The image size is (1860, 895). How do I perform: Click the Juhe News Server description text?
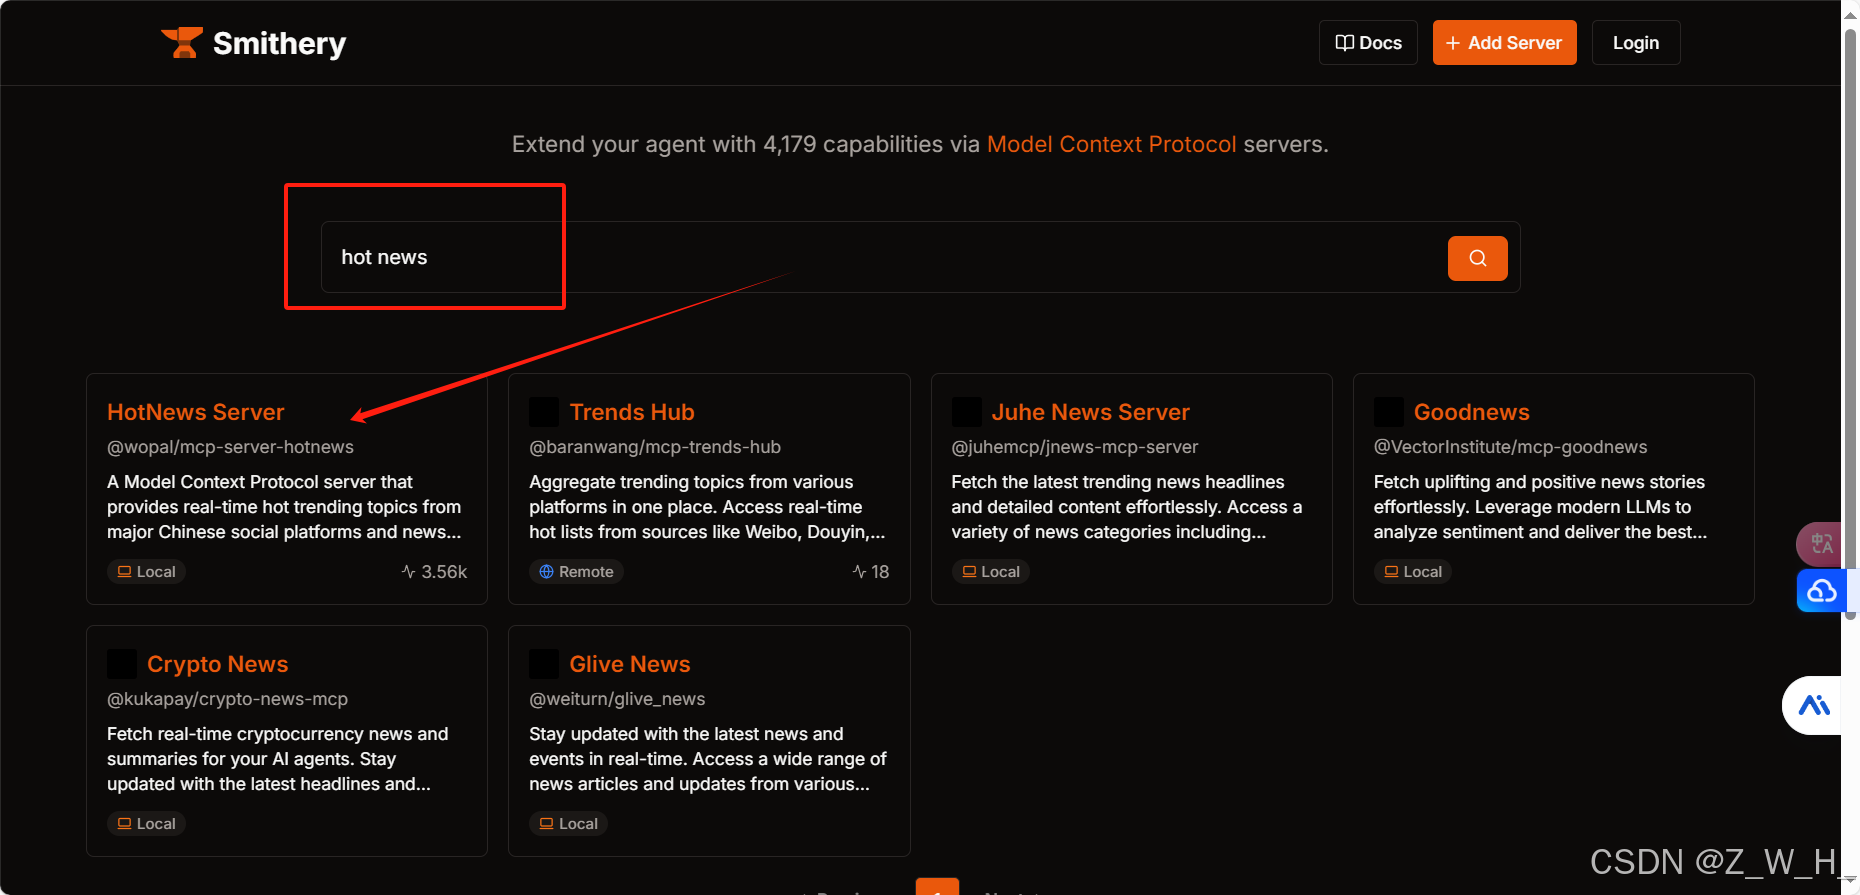point(1127,507)
